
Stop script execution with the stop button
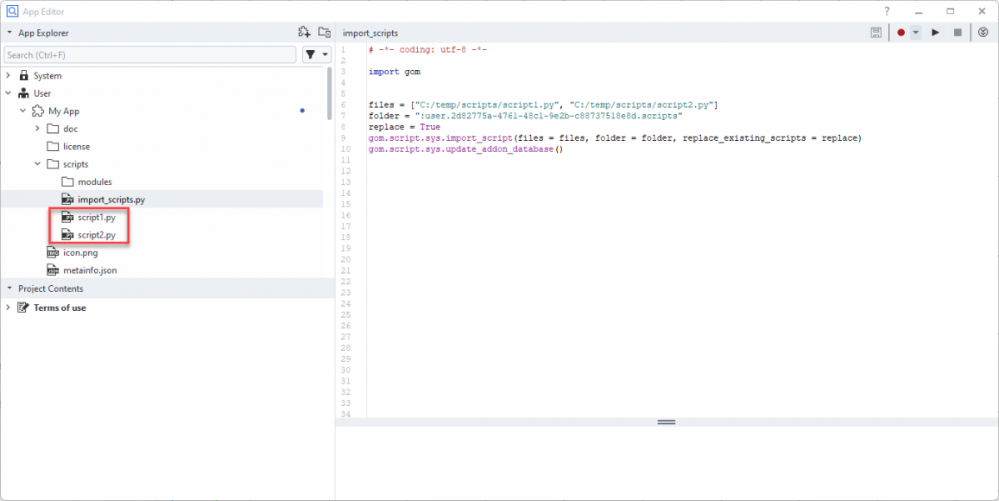957,33
